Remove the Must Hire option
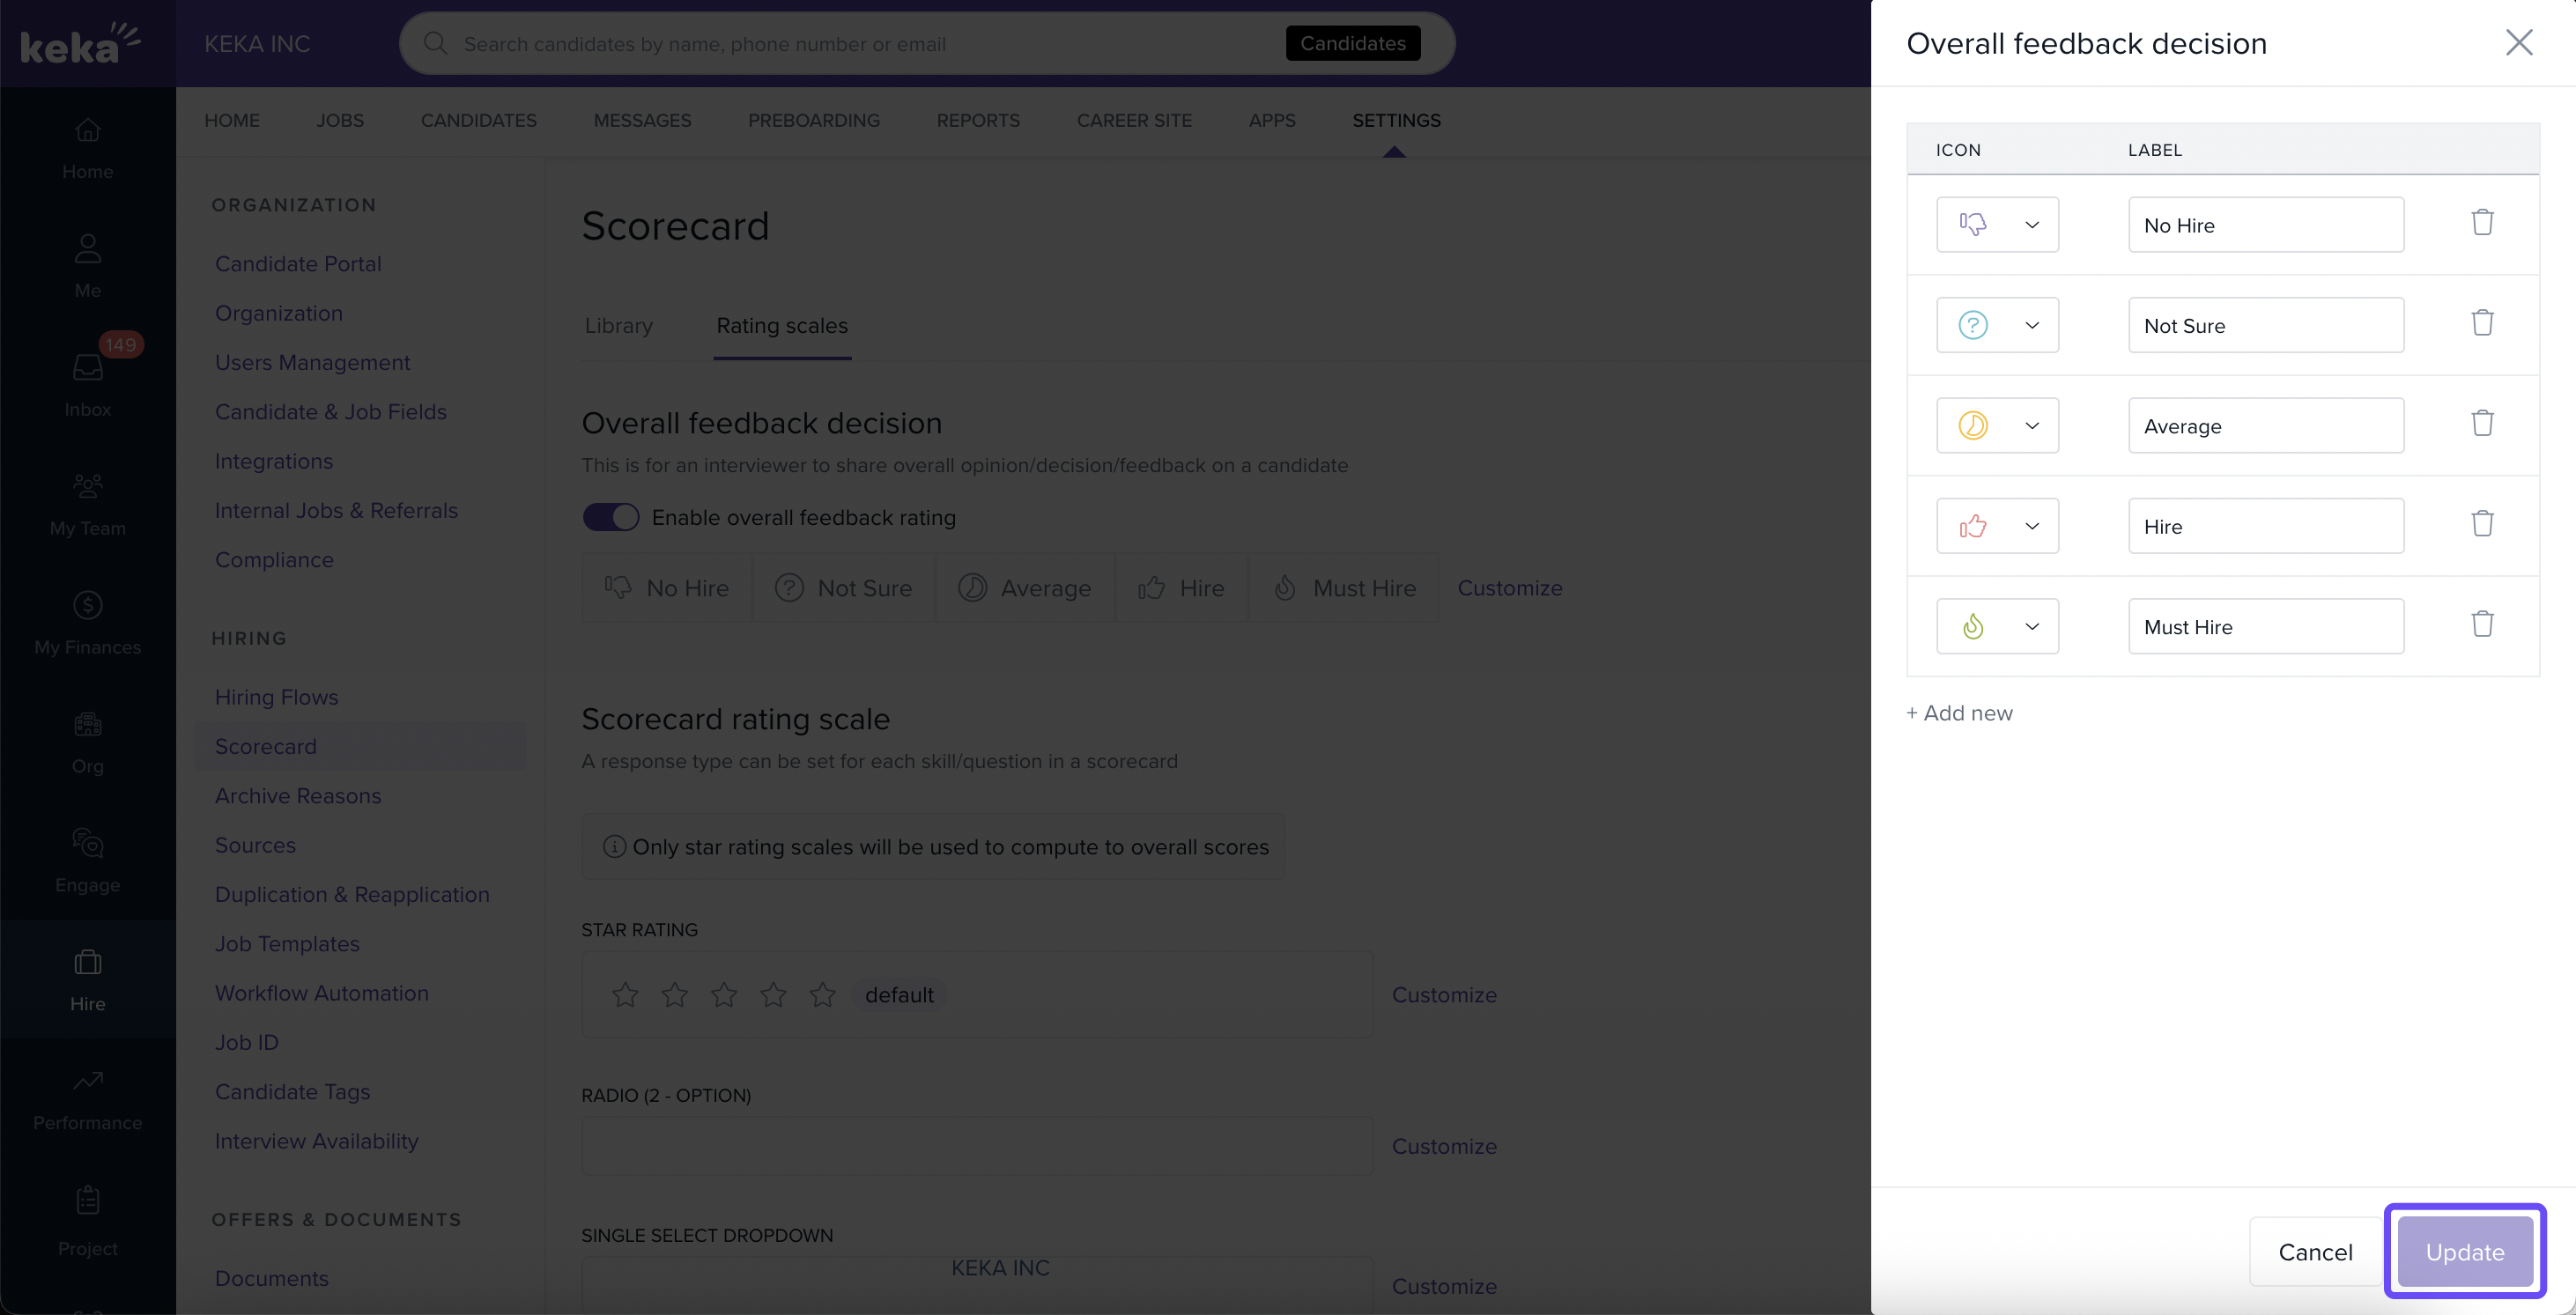Viewport: 2576px width, 1315px height. pyautogui.click(x=2482, y=625)
